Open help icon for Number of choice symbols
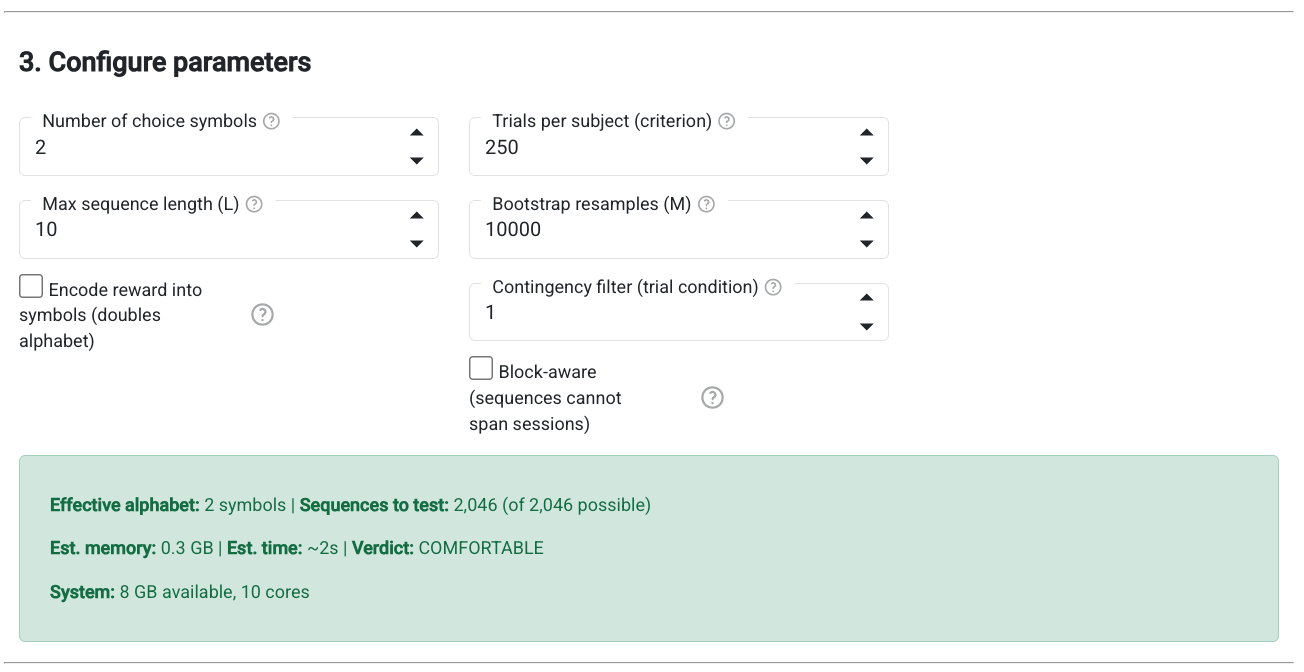1304x672 pixels. (271, 121)
